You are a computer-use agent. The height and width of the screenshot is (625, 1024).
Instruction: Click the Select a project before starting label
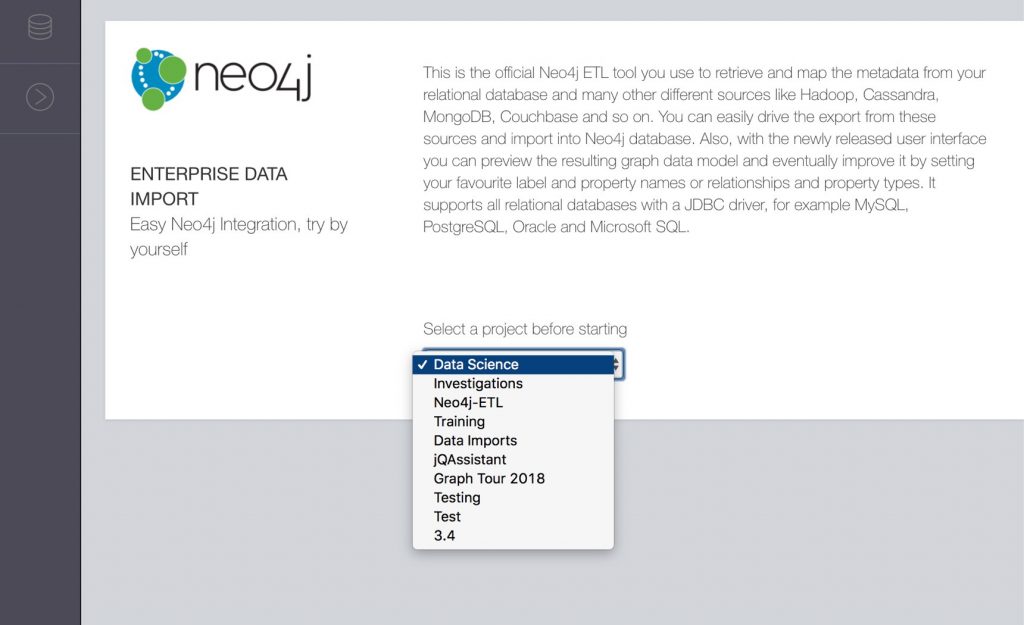[525, 329]
